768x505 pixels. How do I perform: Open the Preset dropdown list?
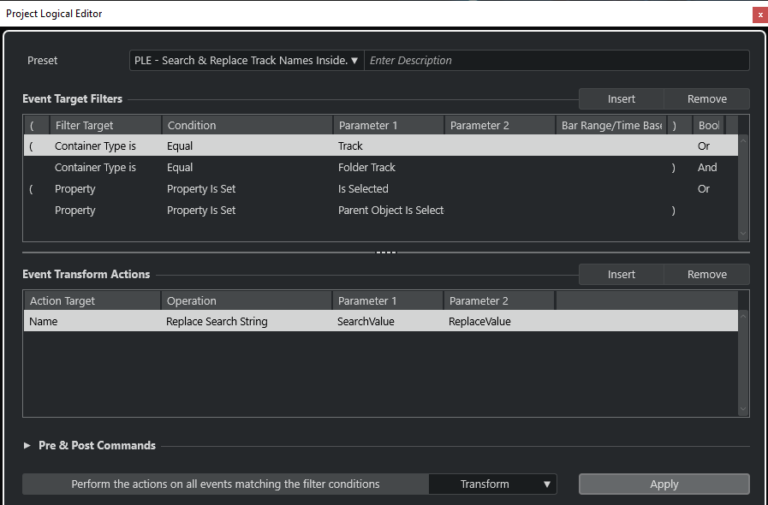(x=246, y=60)
